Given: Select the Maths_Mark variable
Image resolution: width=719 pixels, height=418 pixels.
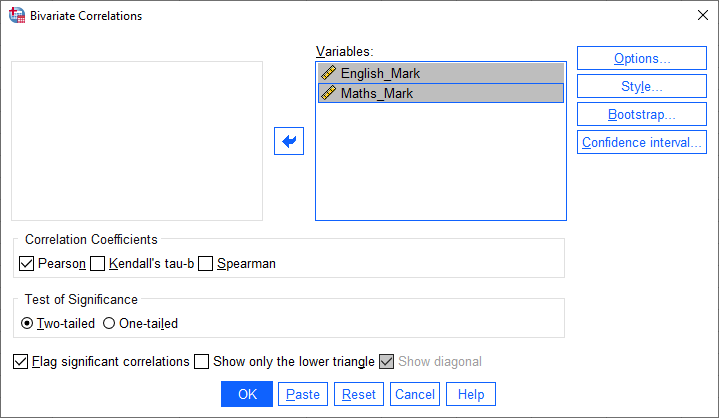Looking at the screenshot, I should click(441, 93).
